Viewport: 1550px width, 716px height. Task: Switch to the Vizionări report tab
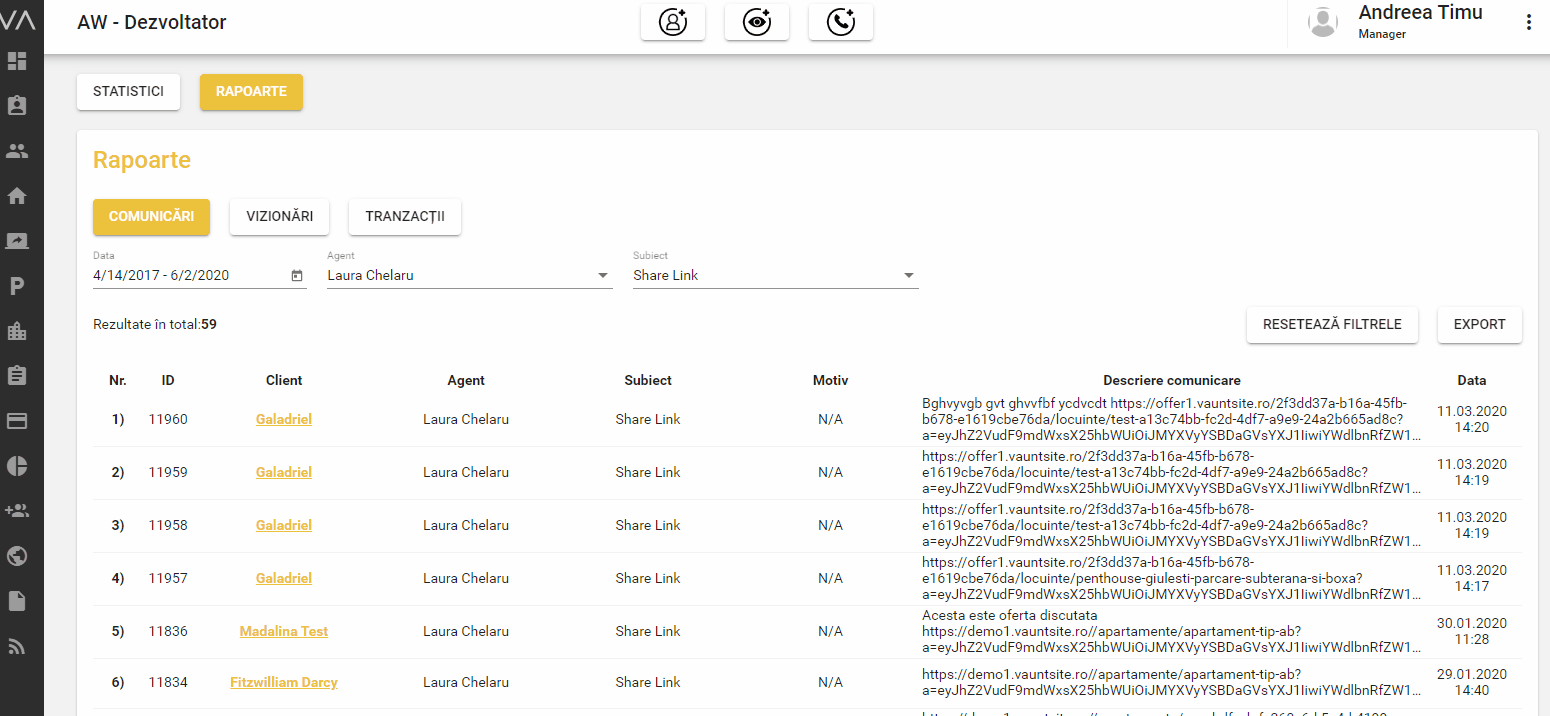point(280,217)
